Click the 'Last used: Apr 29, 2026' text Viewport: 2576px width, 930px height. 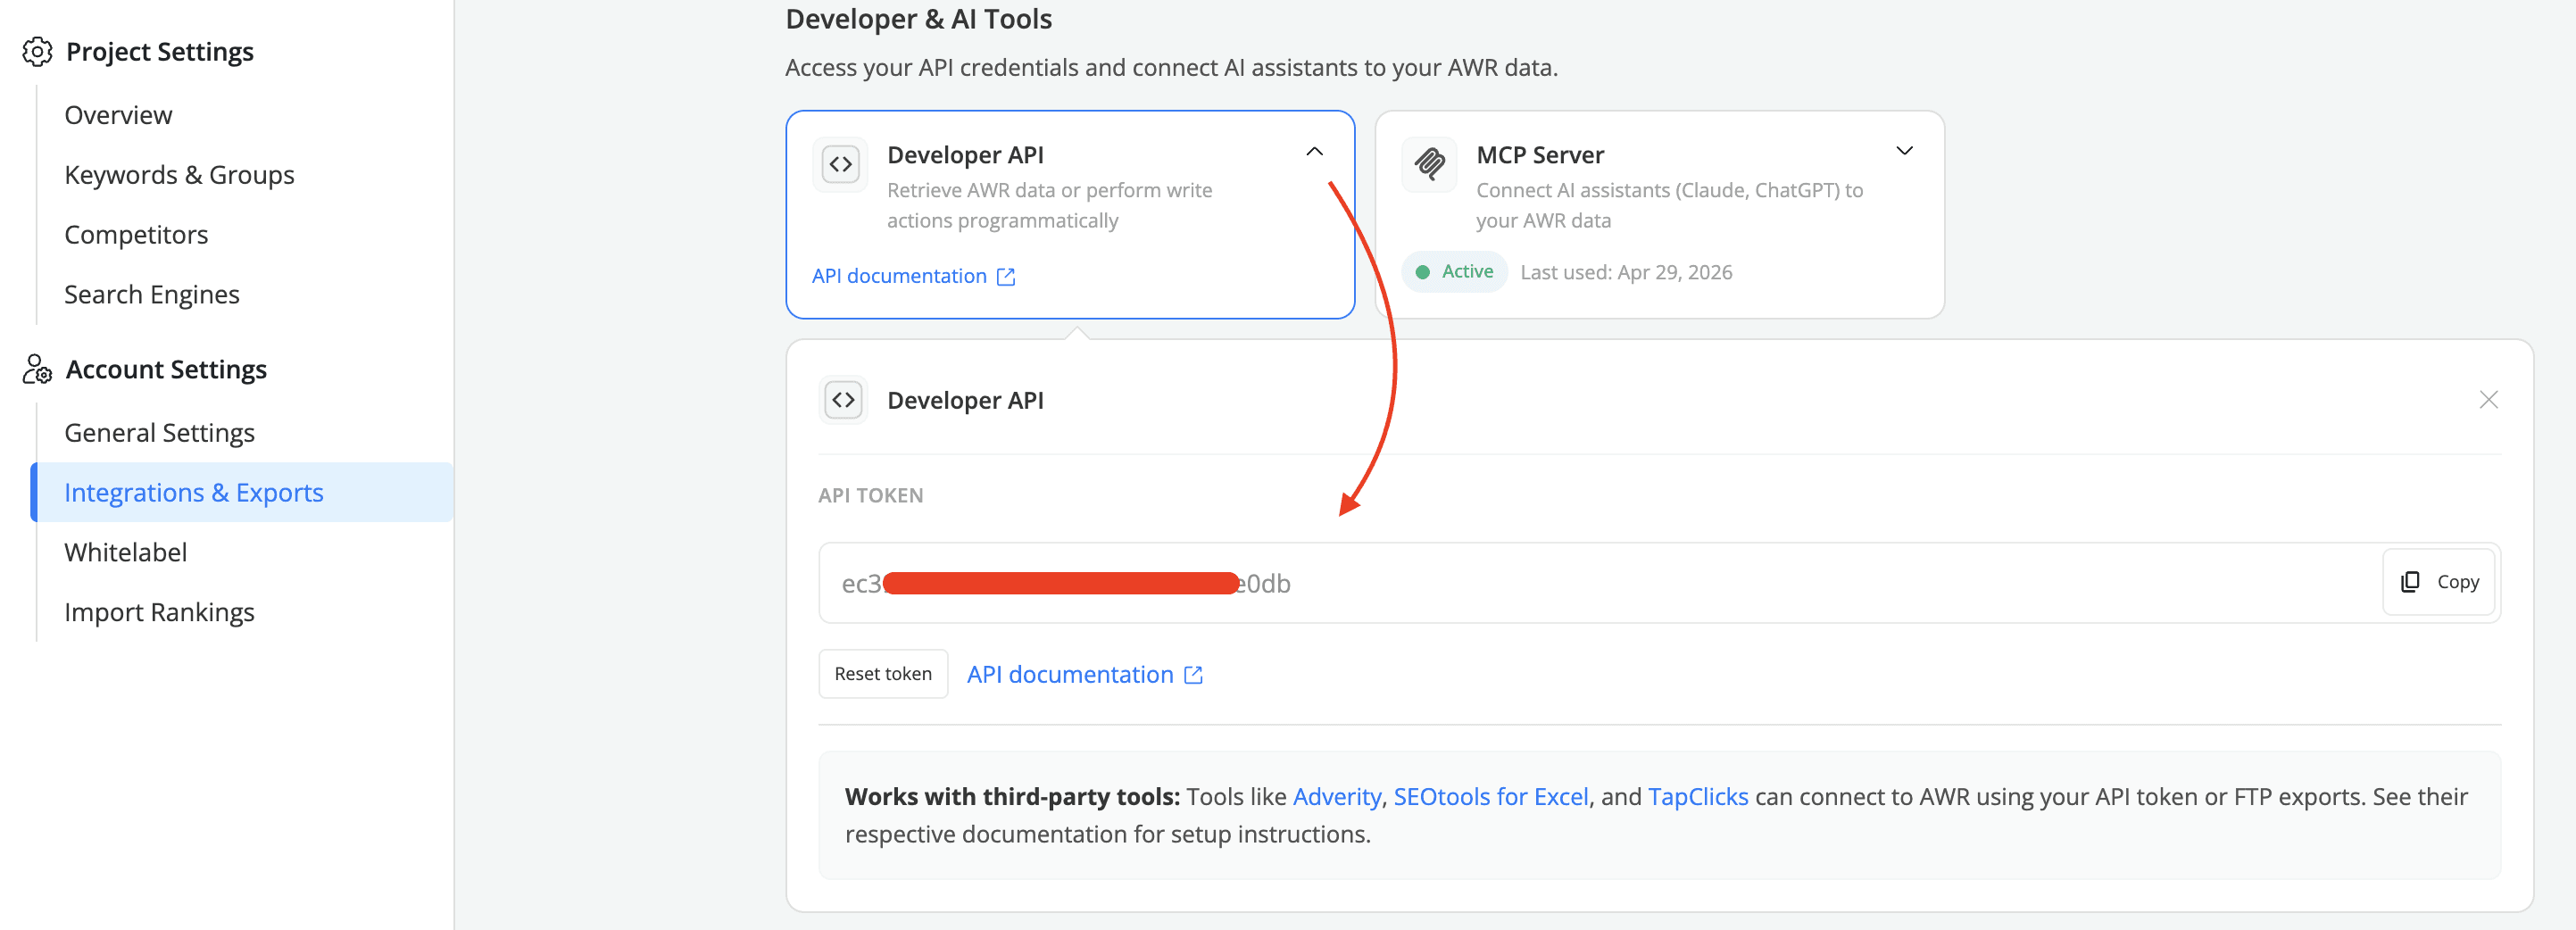(1626, 273)
